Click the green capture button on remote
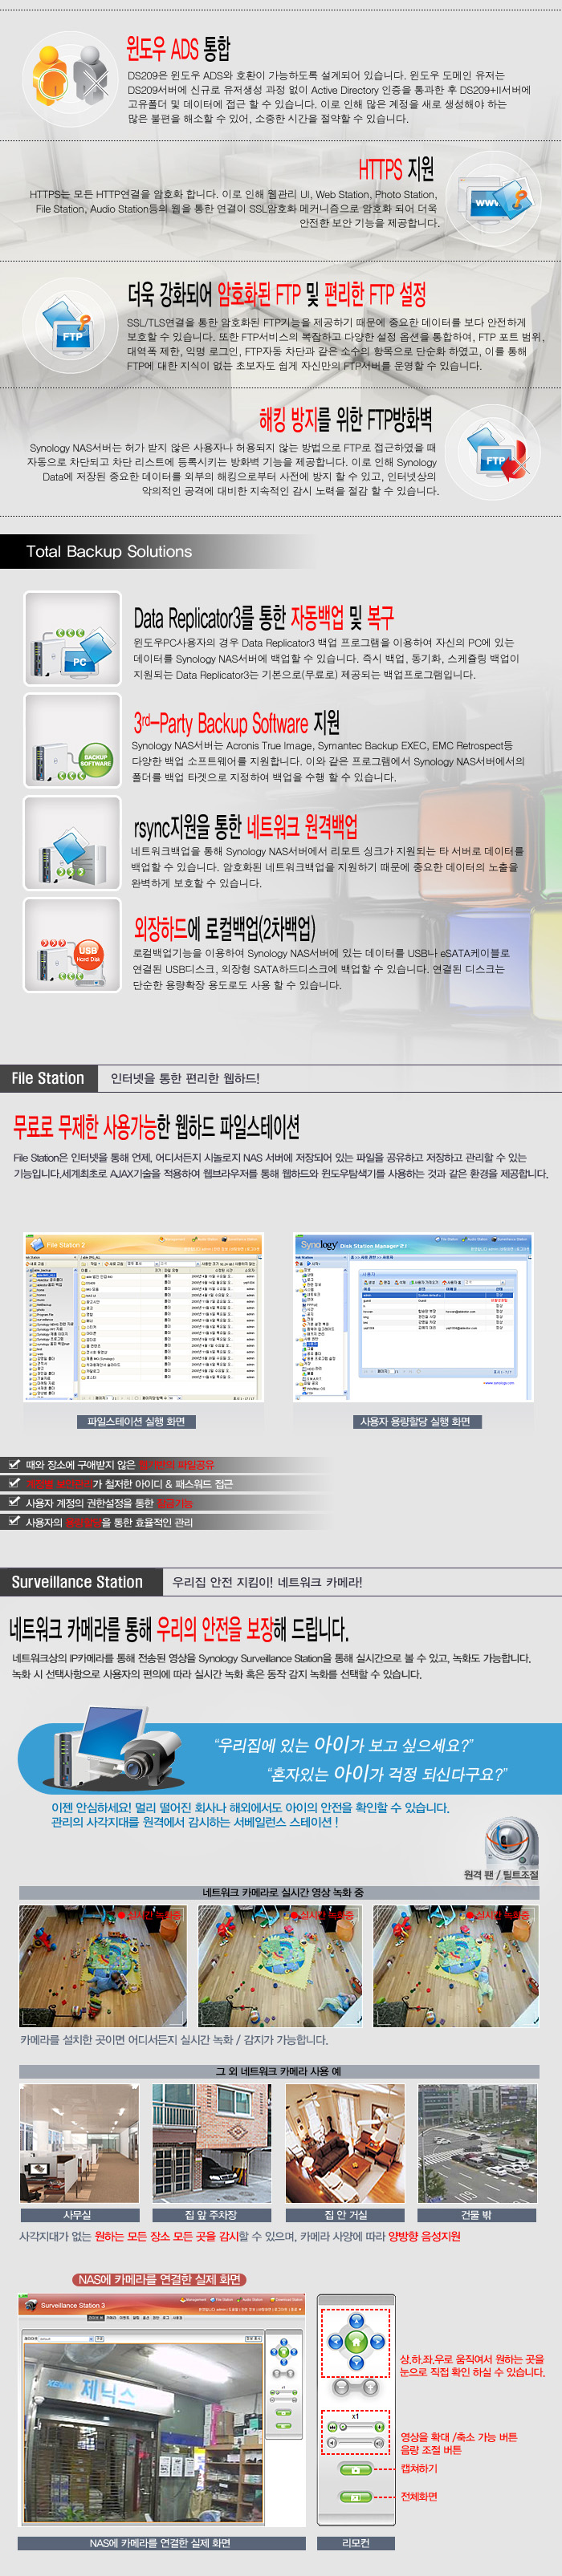 (356, 2470)
